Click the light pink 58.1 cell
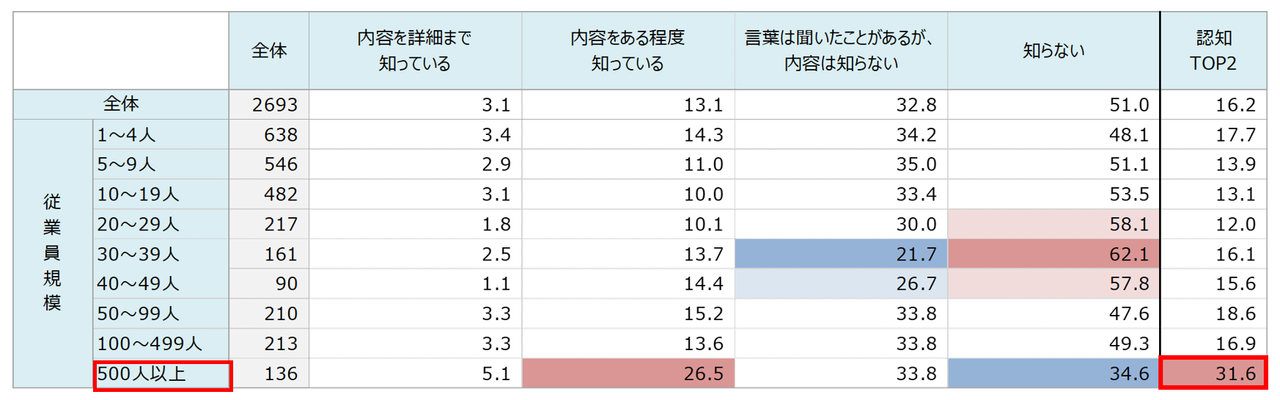Viewport: 1280px width, 400px height. click(1053, 224)
